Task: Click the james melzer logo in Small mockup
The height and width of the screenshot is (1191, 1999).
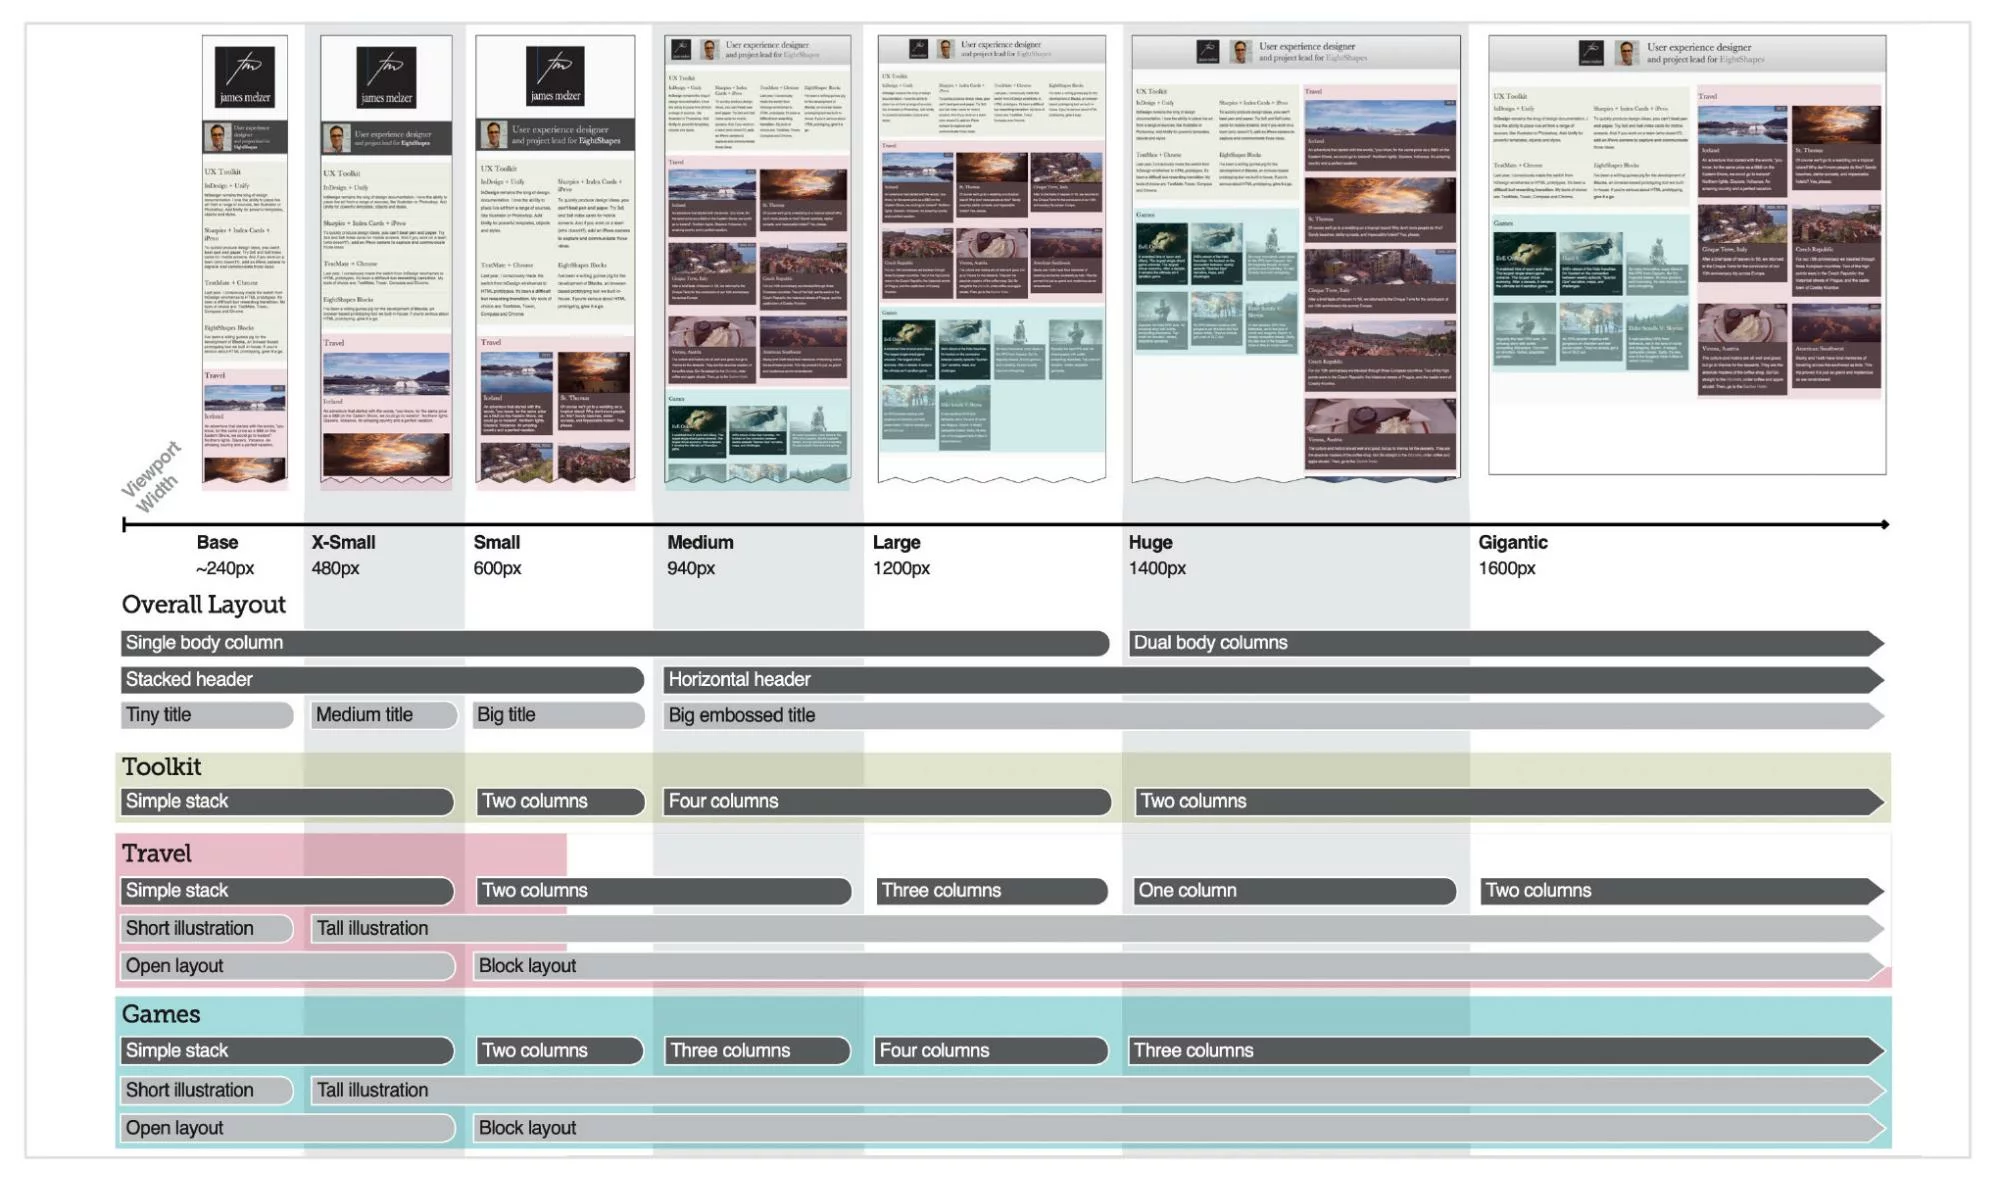Action: pos(555,76)
